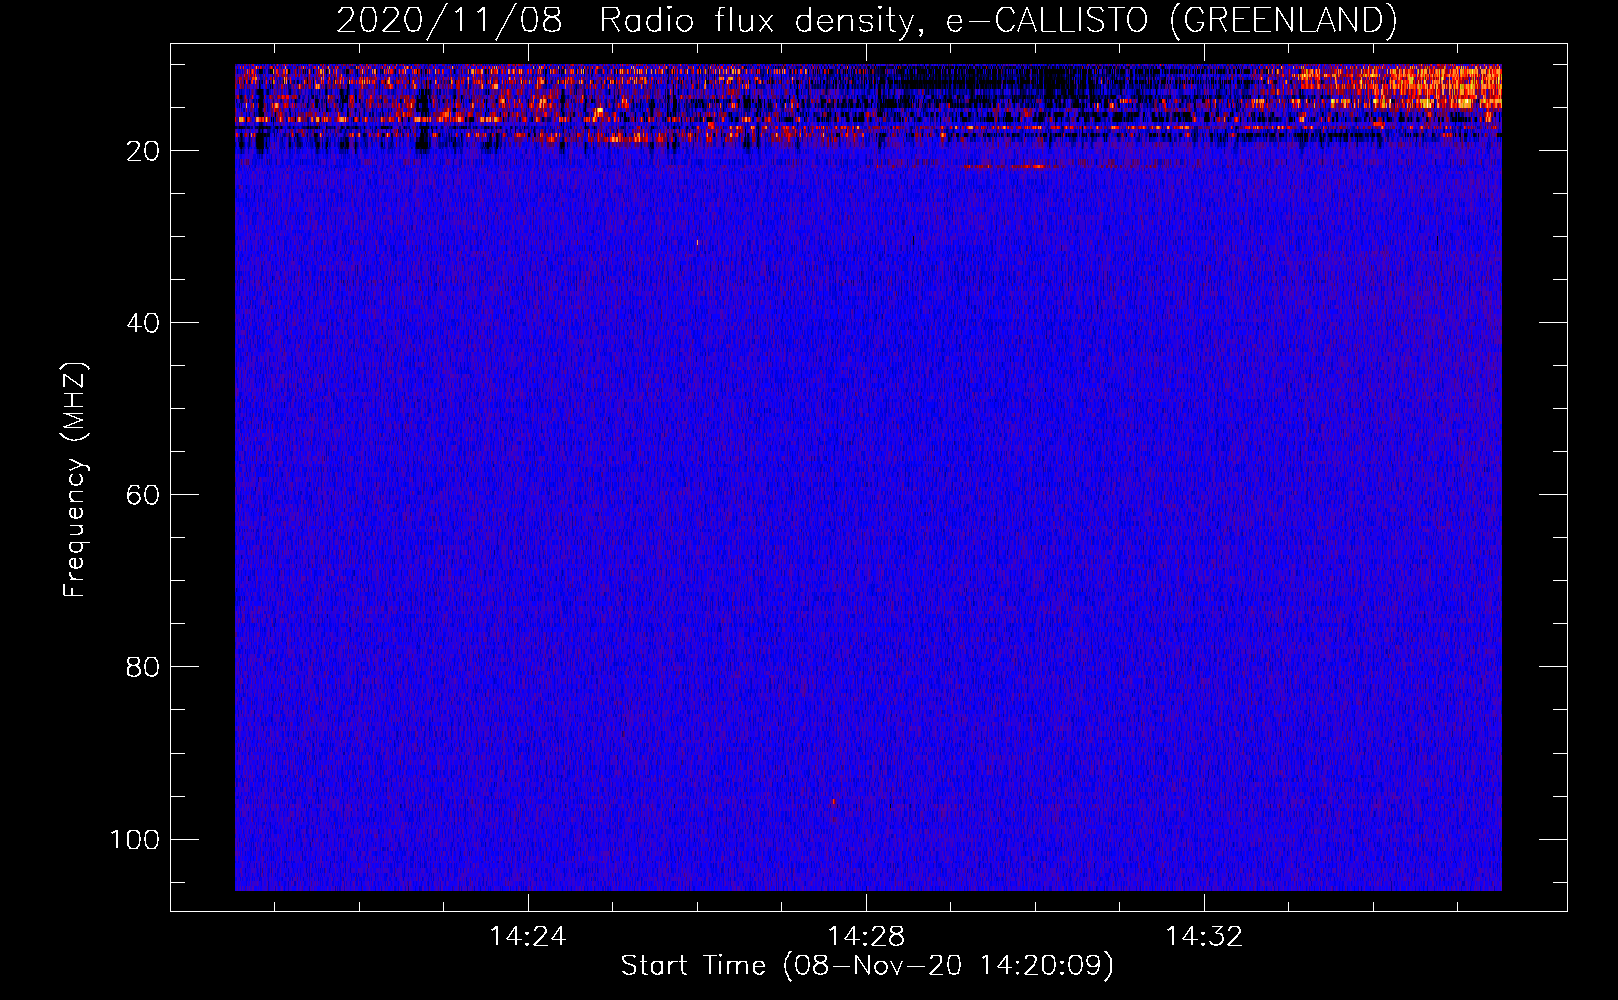Click the 80 MHz frequency tick label

pyautogui.click(x=142, y=667)
